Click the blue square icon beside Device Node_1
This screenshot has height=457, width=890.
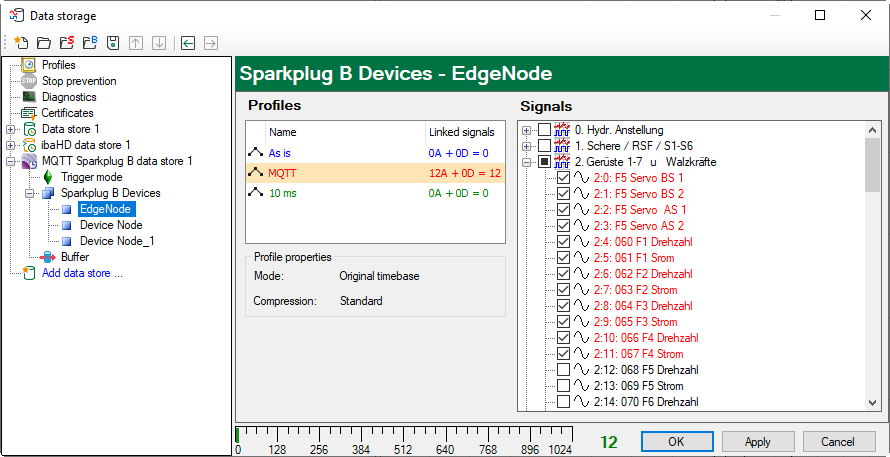[67, 241]
